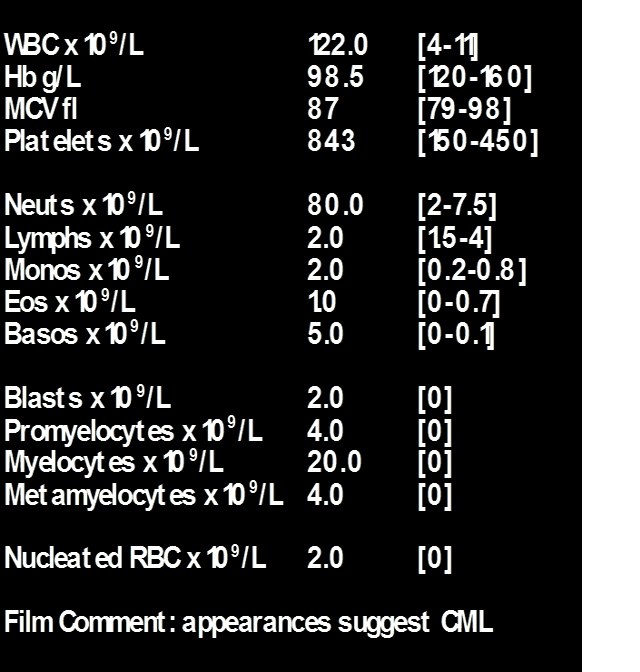Click the Platelets reference range [150-450]

tap(477, 141)
